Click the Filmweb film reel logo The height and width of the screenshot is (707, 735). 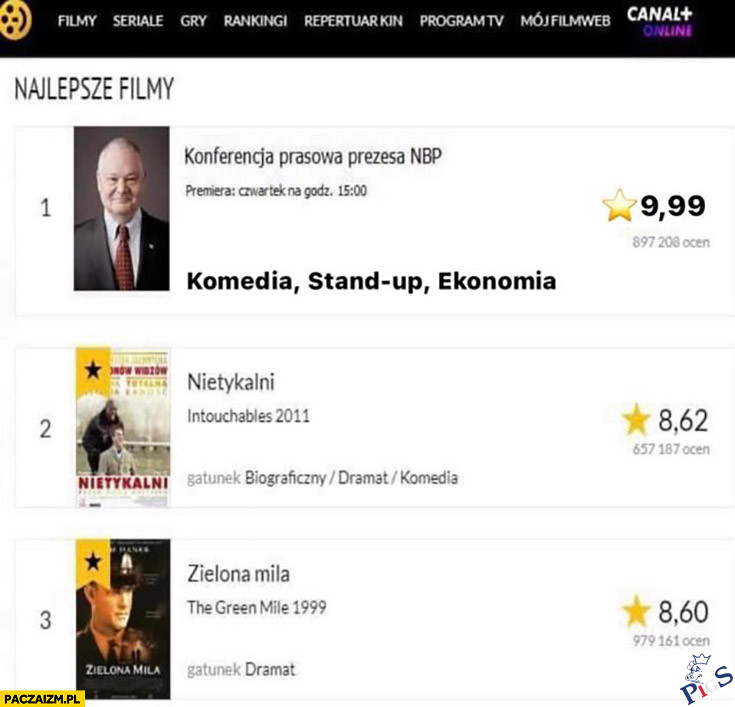click(14, 21)
